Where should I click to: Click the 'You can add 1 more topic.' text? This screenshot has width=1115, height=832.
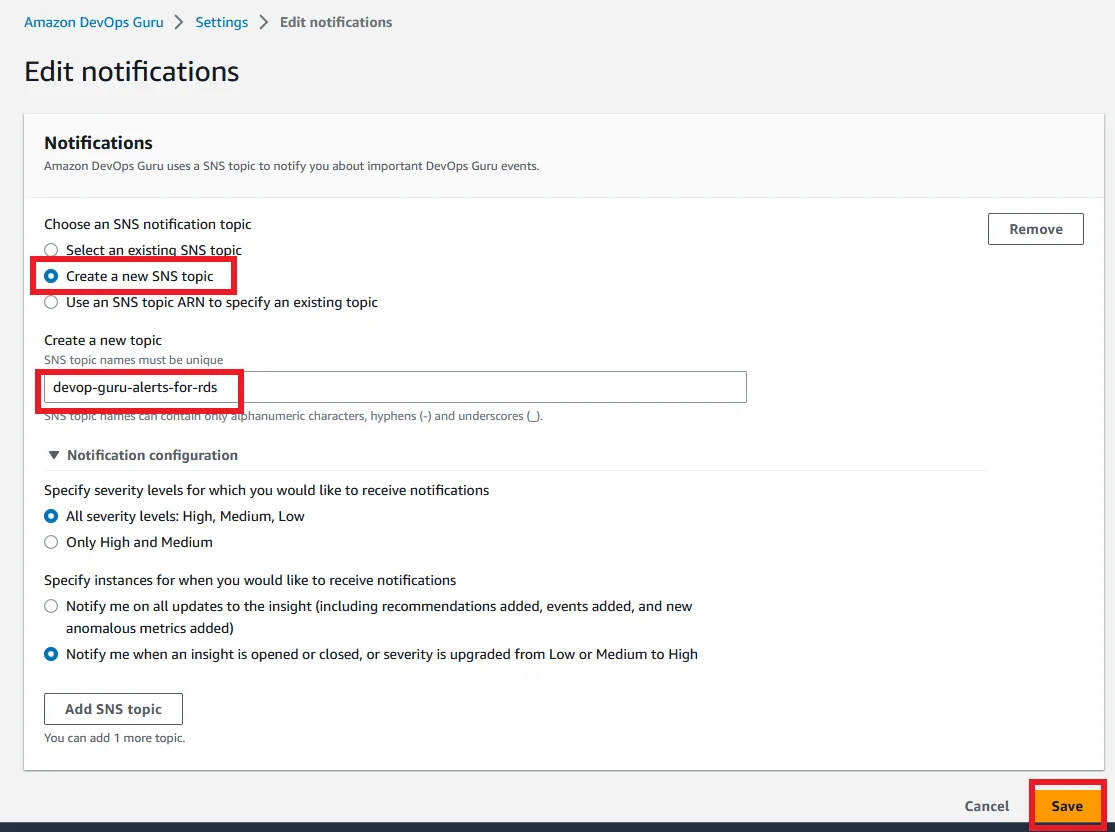click(114, 738)
